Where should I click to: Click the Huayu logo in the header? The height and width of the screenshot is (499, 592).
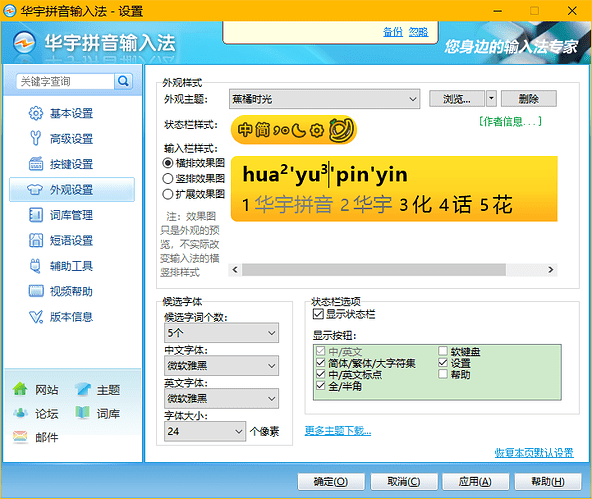click(x=24, y=42)
